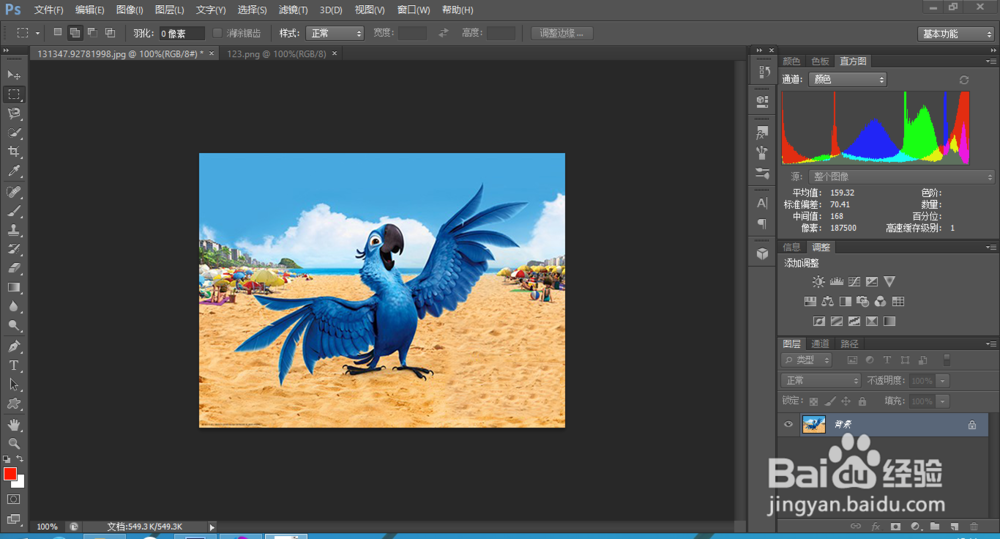Open the 样式 style dropdown
The width and height of the screenshot is (1000, 539).
[x=334, y=33]
